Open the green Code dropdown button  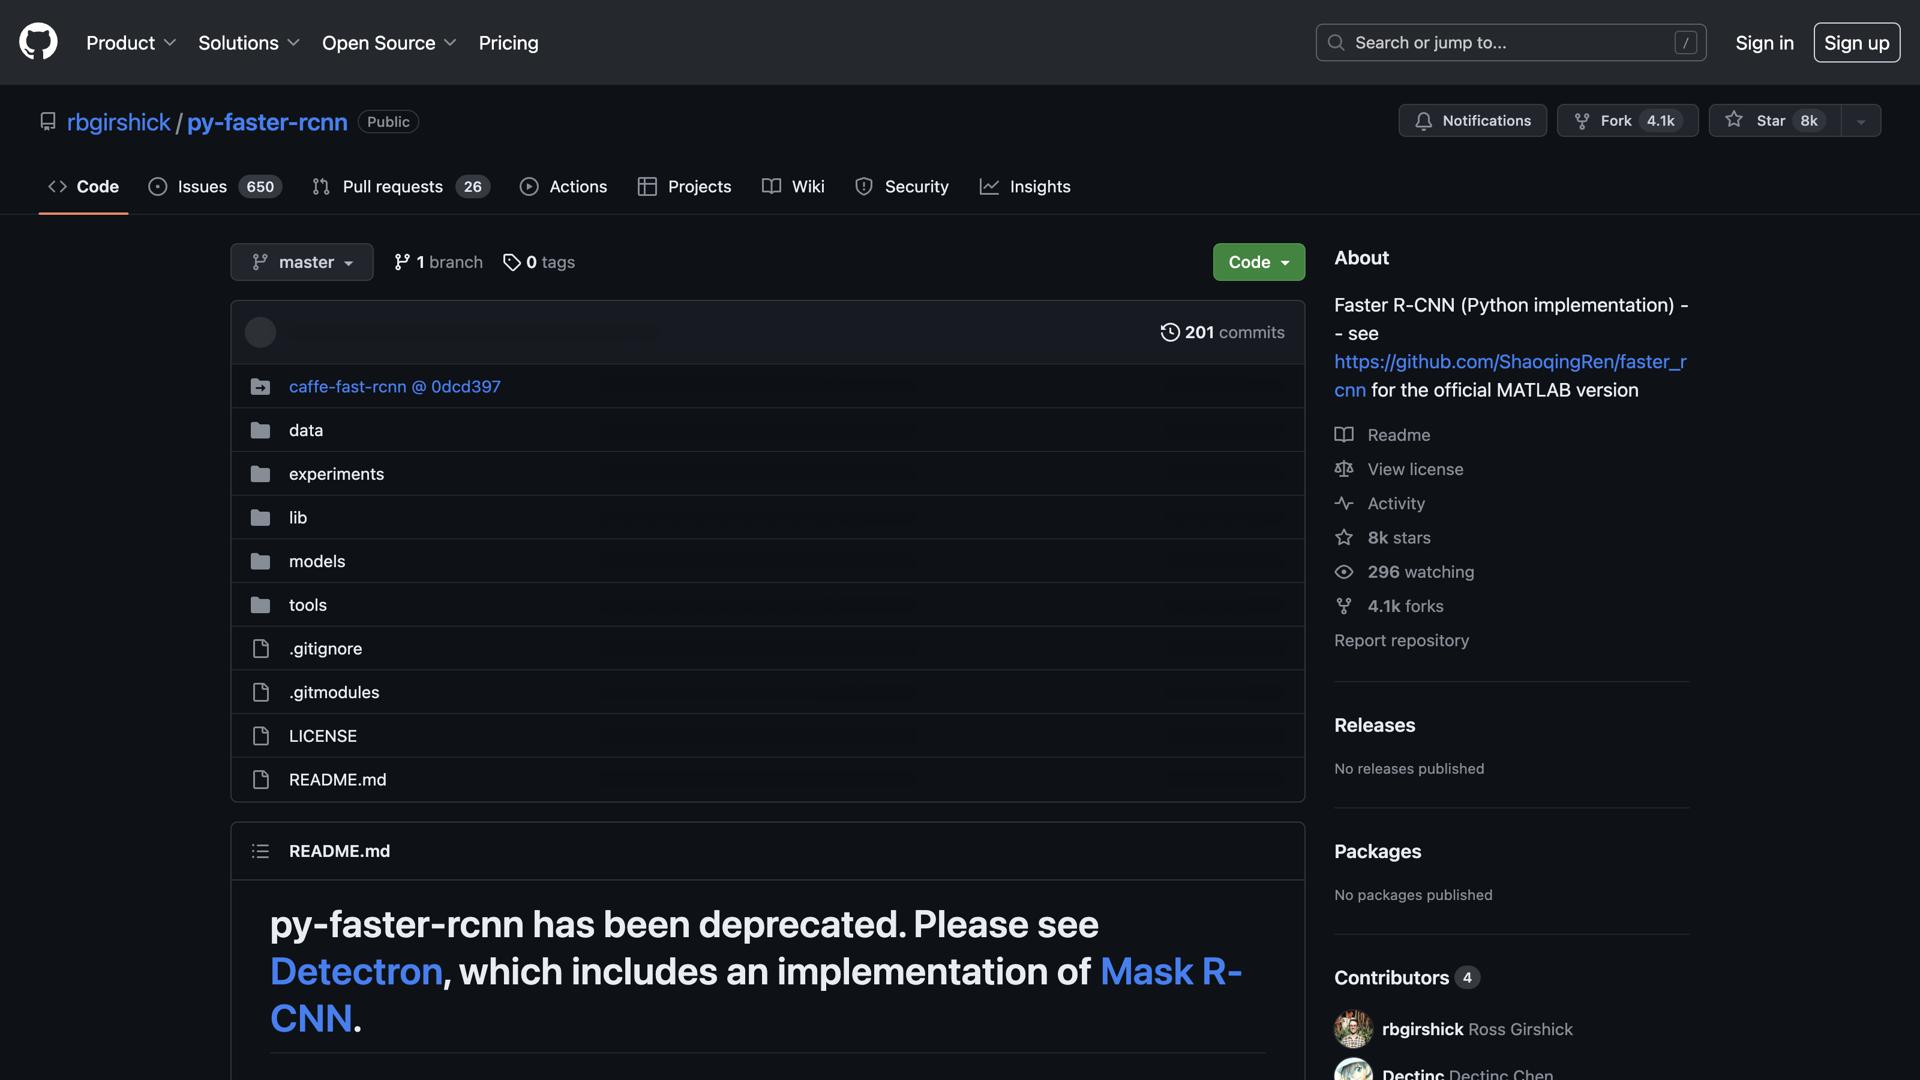click(x=1258, y=262)
